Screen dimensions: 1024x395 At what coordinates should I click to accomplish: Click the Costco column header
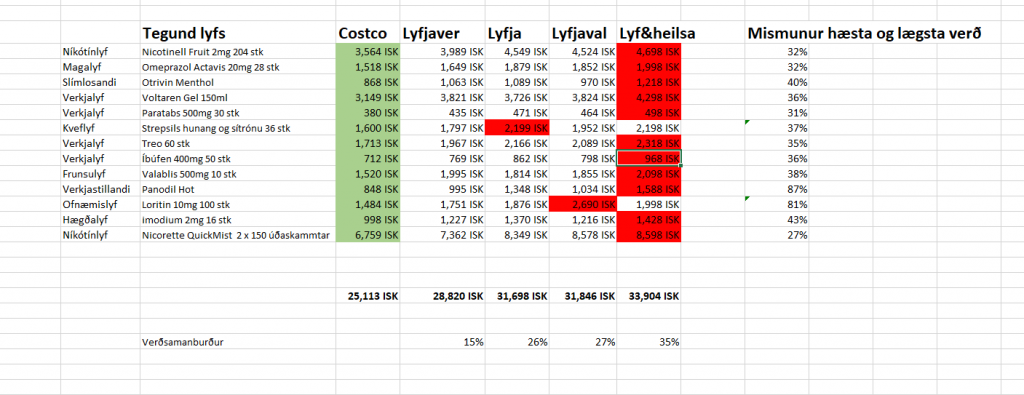point(368,33)
